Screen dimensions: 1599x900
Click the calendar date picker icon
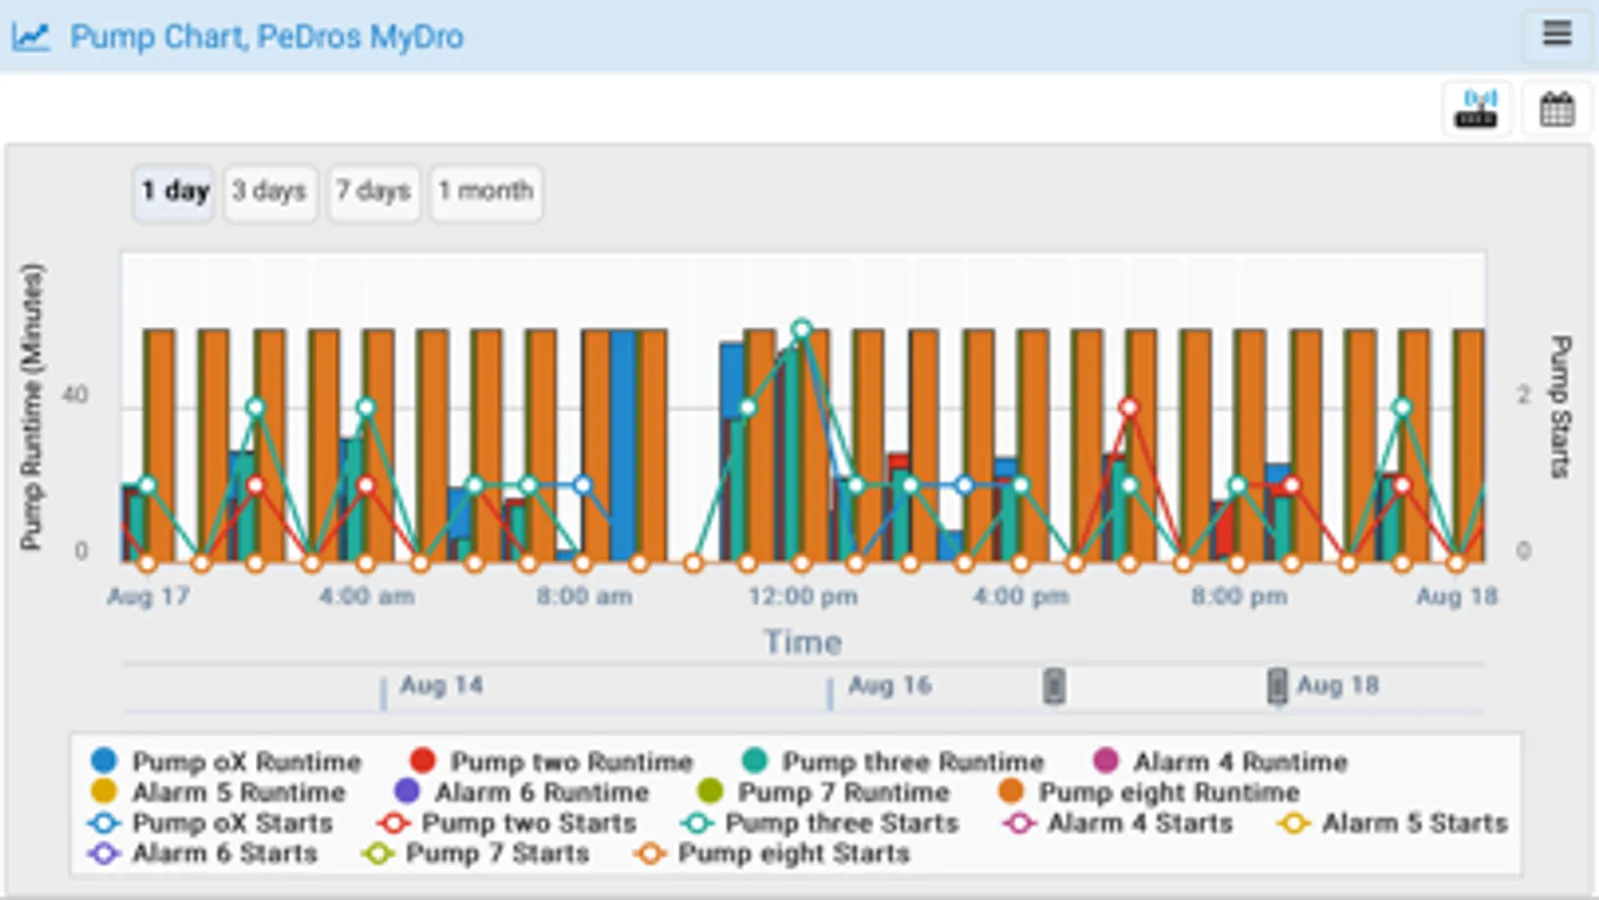[1556, 108]
